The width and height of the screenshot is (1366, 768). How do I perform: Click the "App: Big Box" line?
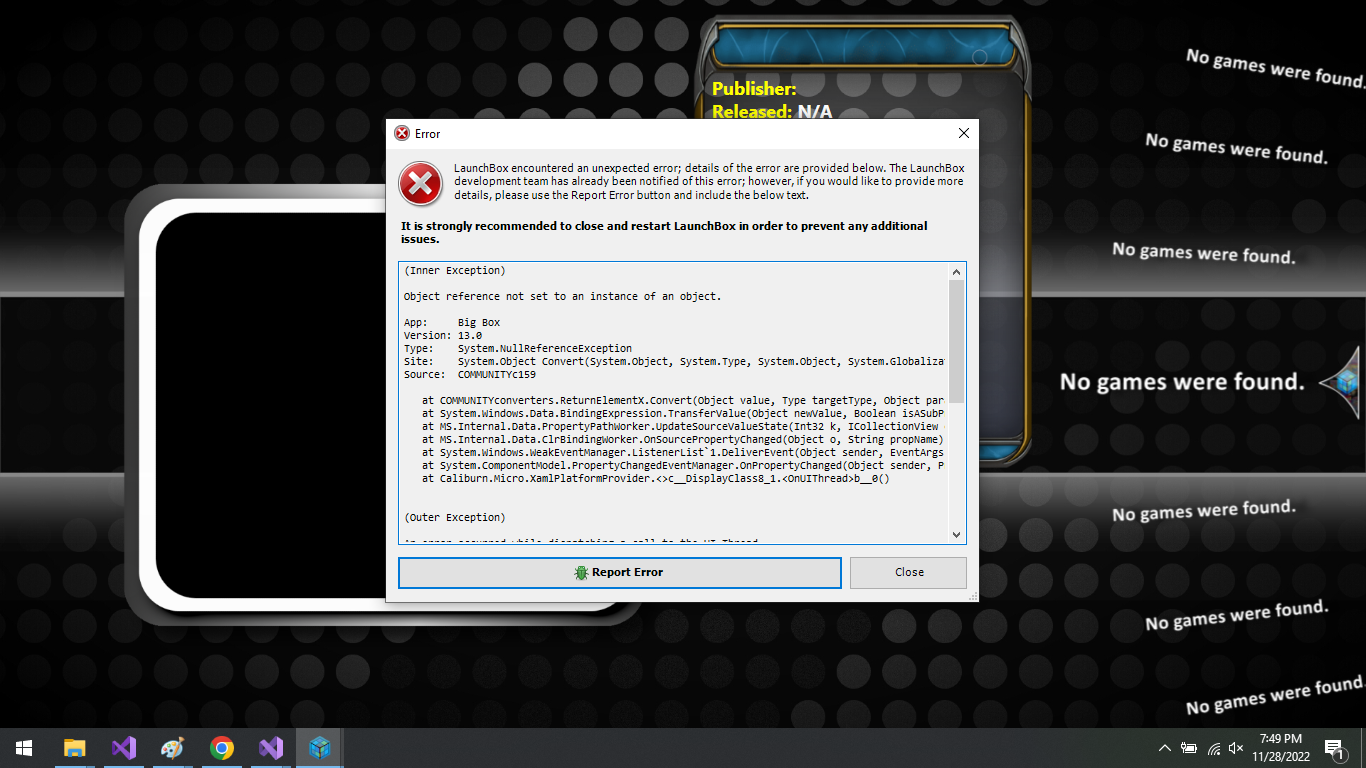tap(452, 323)
